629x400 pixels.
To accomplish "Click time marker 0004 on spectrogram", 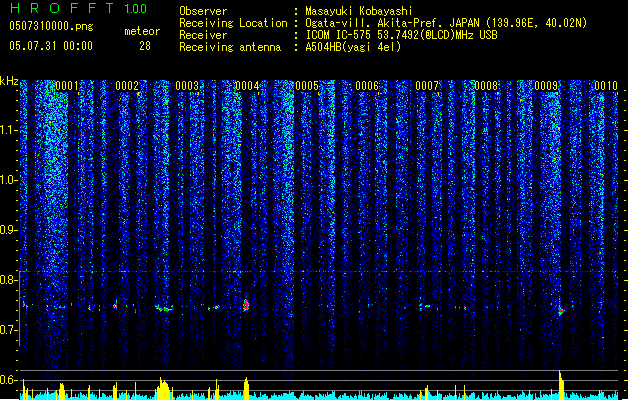I will coord(247,86).
